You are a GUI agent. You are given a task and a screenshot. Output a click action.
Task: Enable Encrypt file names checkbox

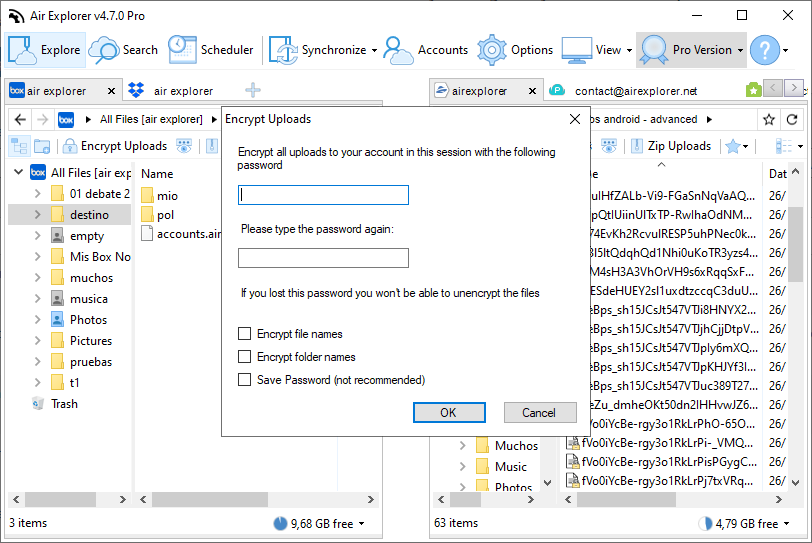coord(244,334)
